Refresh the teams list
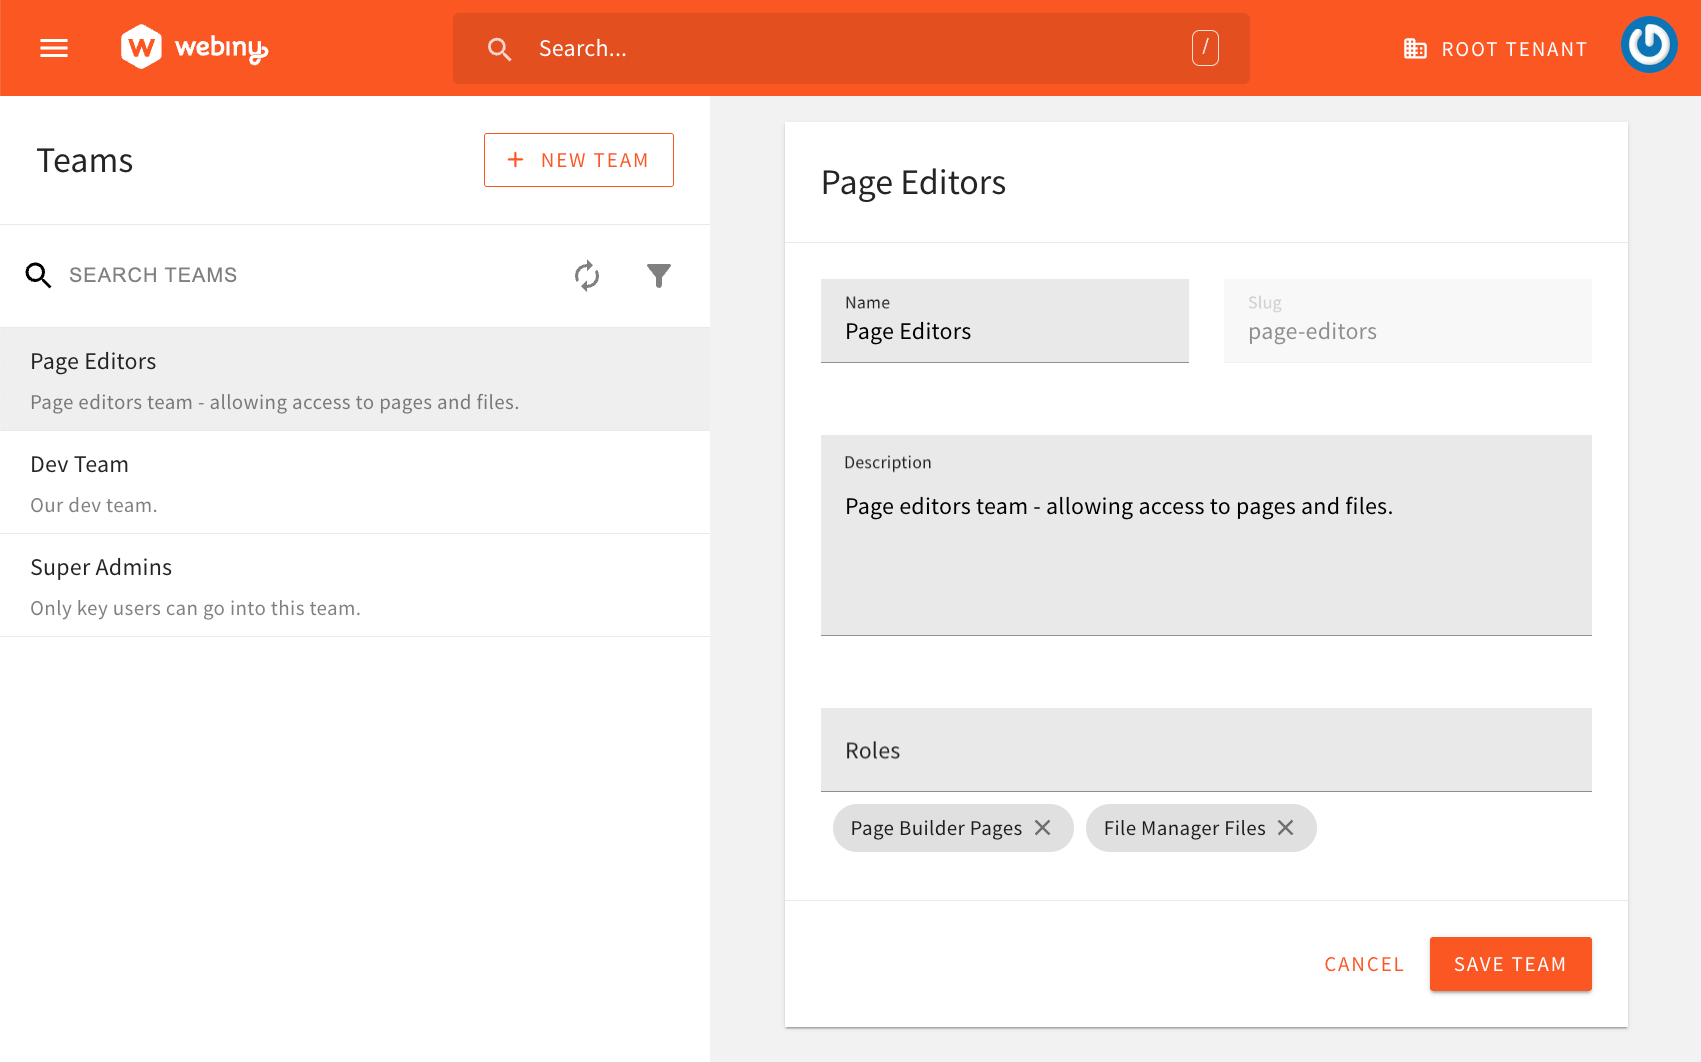Screen dimensions: 1701x1062 [587, 275]
